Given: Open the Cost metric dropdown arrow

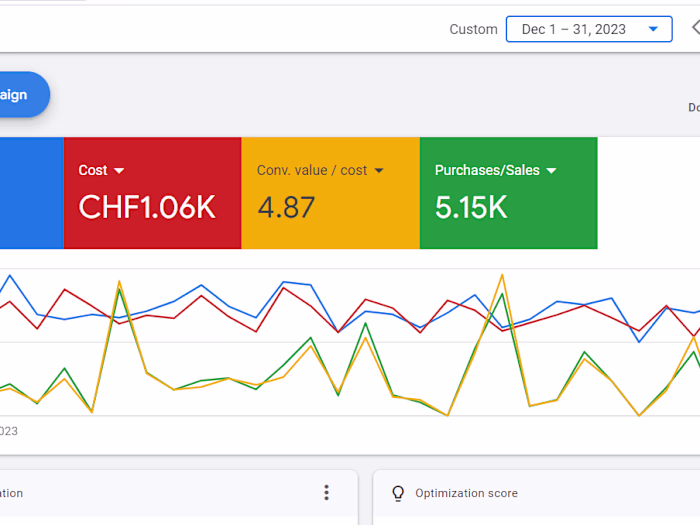Looking at the screenshot, I should [x=119, y=171].
